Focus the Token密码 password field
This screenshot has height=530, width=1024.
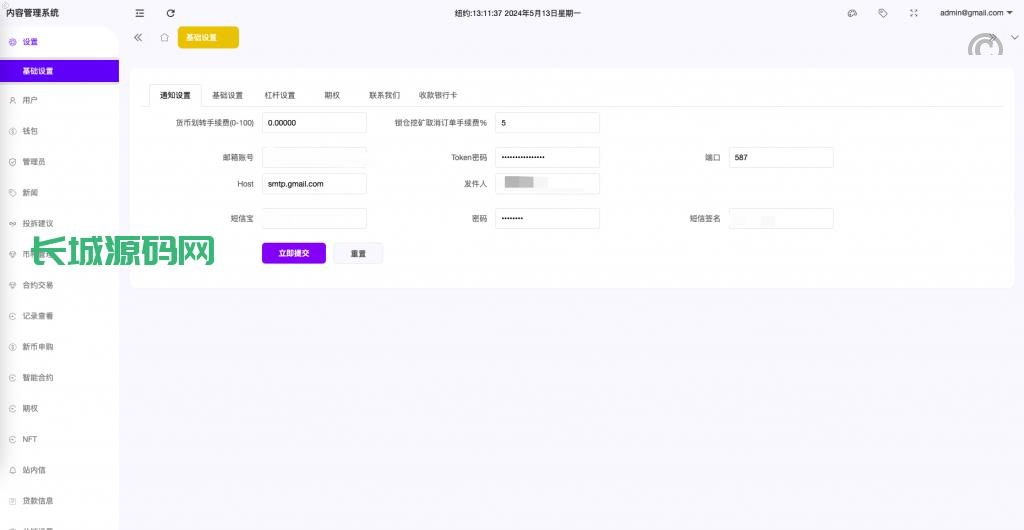547,157
